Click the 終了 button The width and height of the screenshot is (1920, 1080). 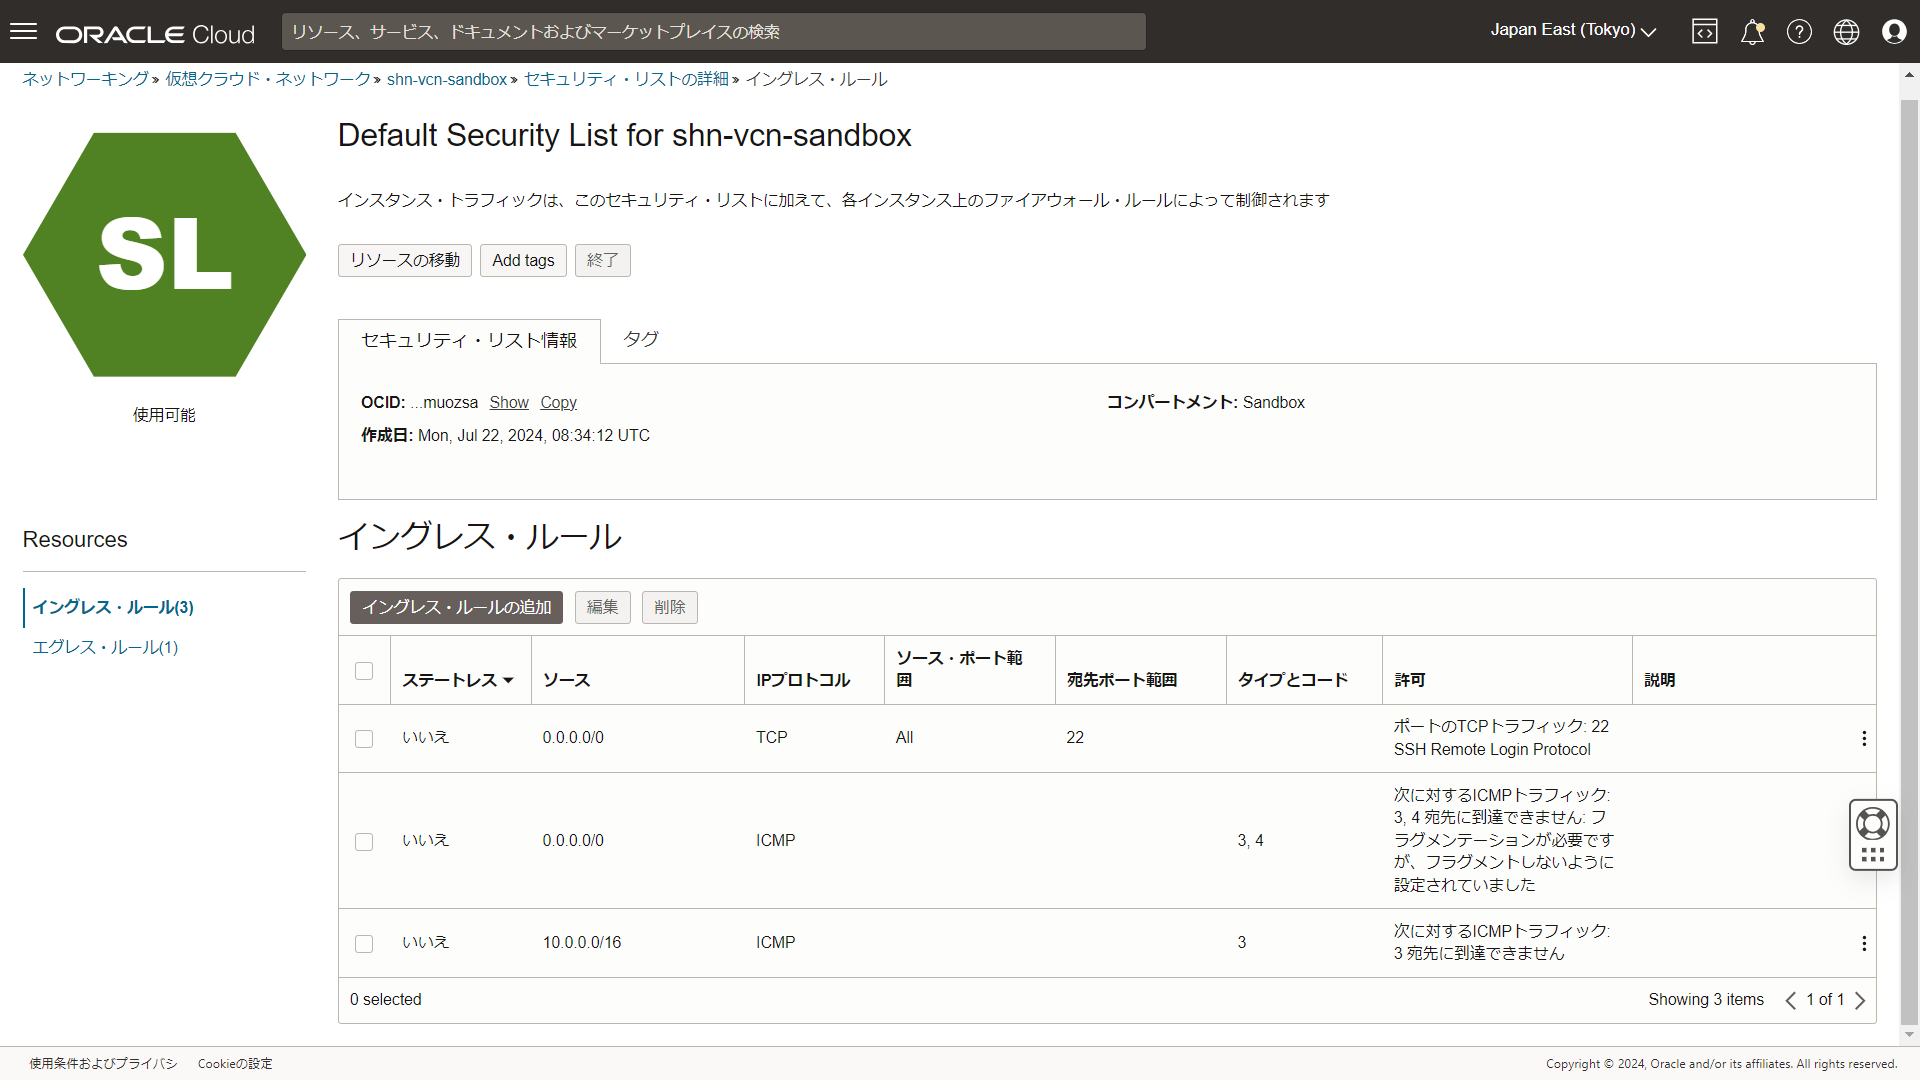(x=603, y=260)
